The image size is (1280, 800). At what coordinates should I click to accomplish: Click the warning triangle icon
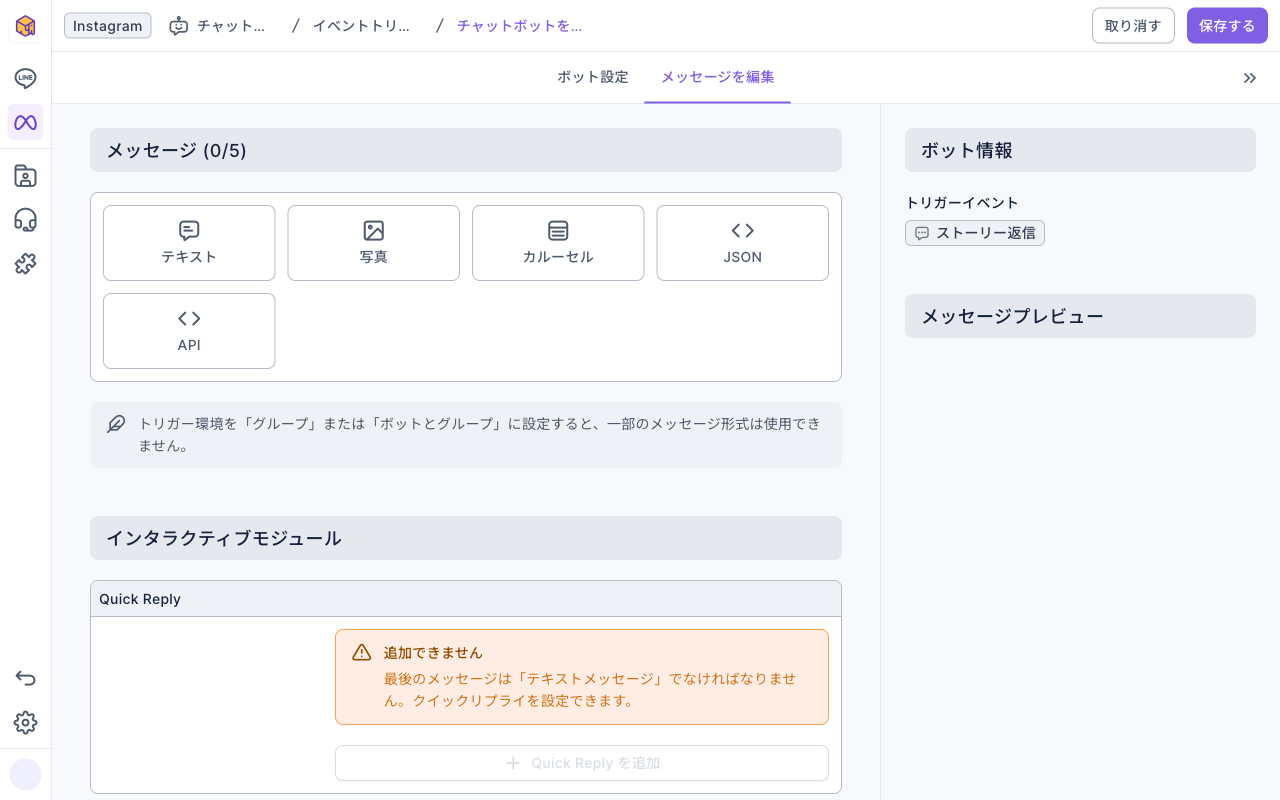pos(362,653)
